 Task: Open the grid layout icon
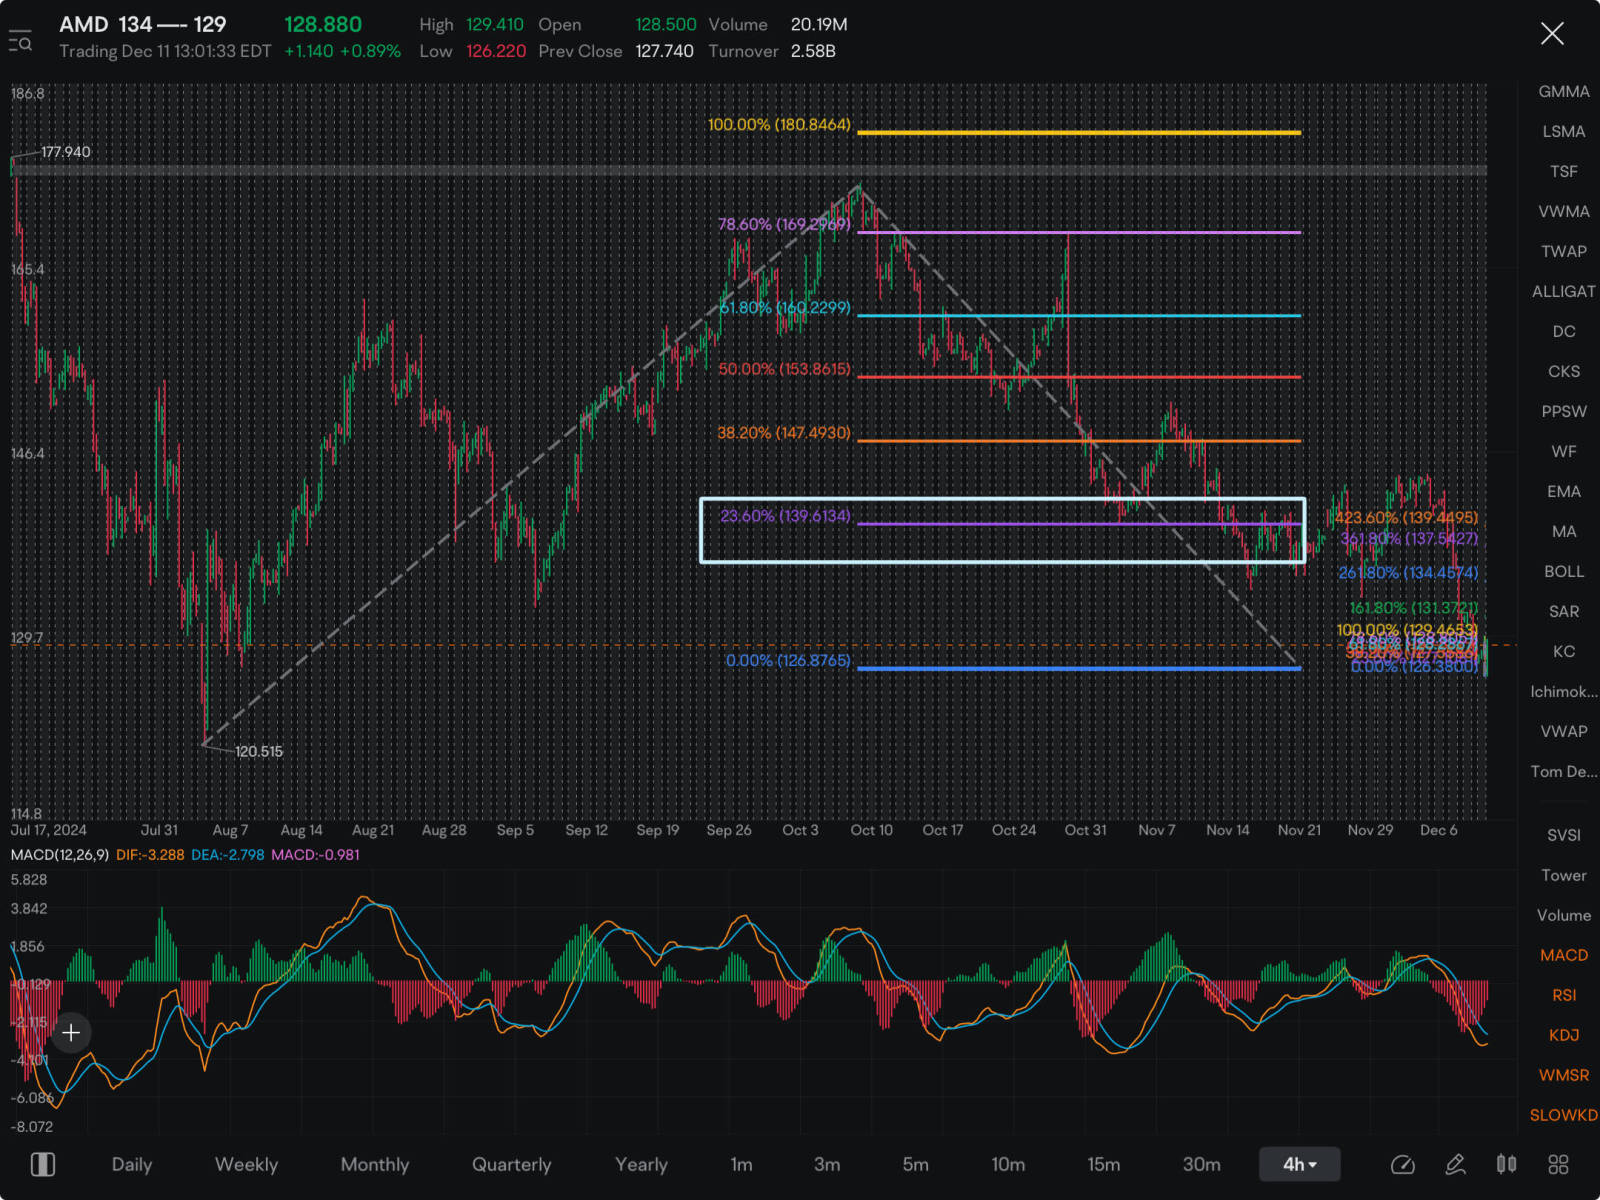[x=1558, y=1164]
